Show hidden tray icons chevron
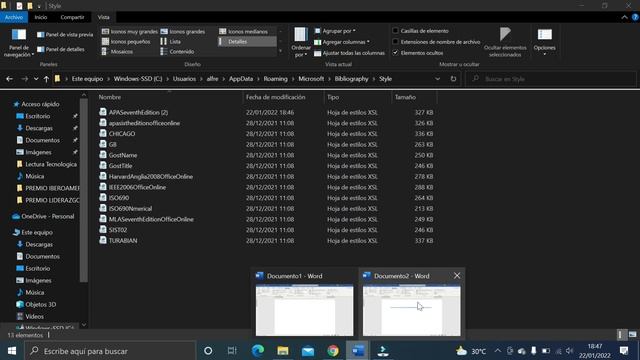The width and height of the screenshot is (640, 360). click(498, 351)
